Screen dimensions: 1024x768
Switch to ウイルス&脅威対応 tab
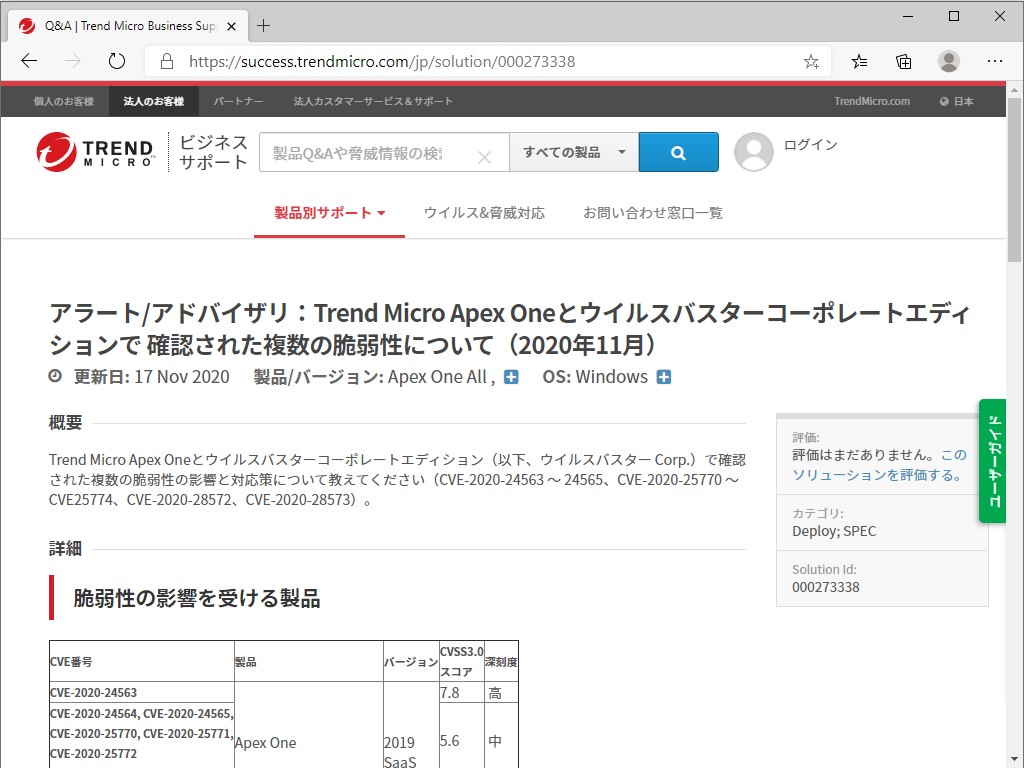pyautogui.click(x=485, y=213)
